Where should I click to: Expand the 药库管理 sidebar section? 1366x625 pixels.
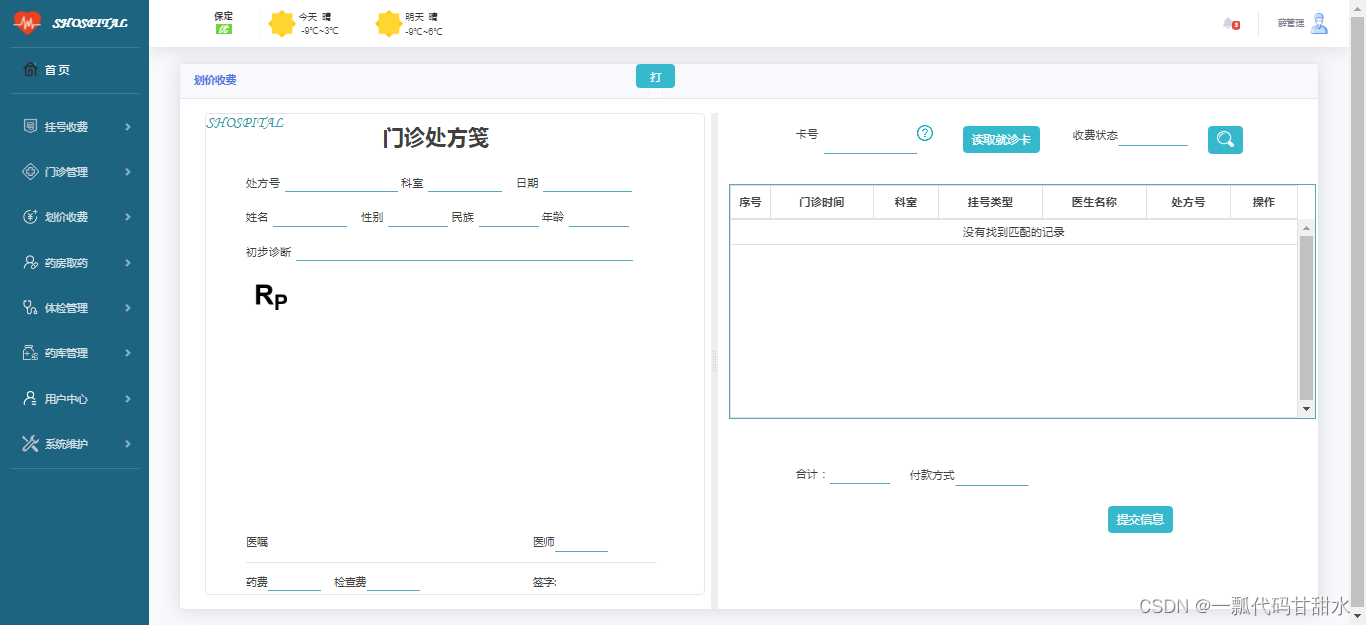[x=126, y=352]
